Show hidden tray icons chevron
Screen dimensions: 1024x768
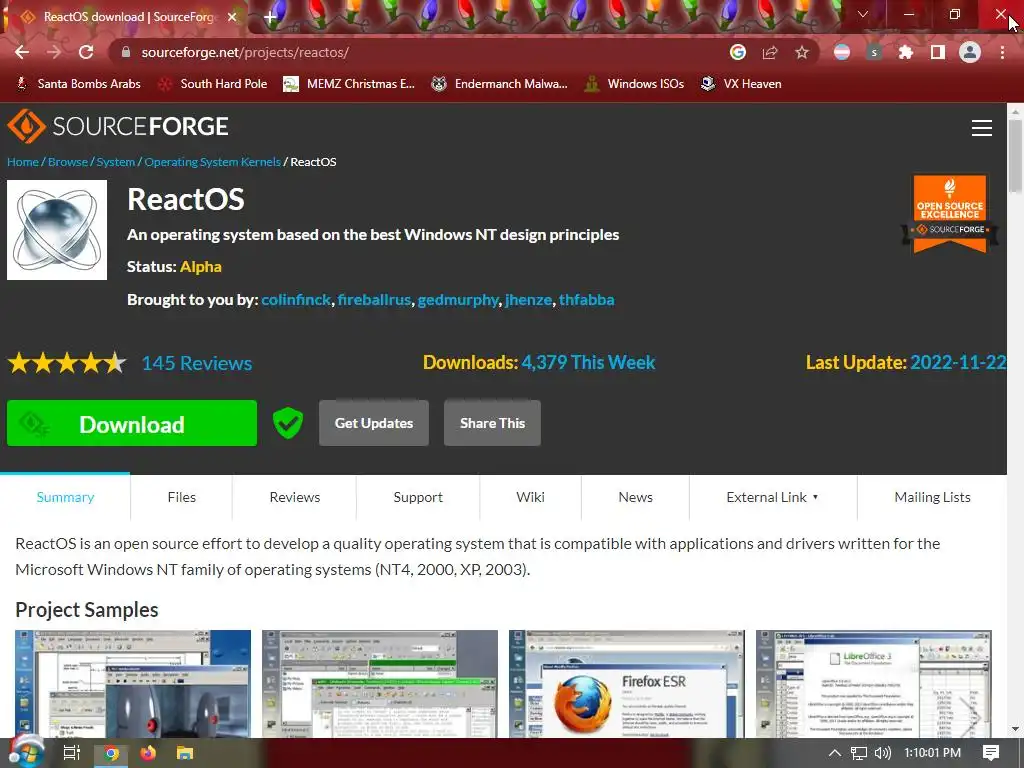tap(834, 753)
